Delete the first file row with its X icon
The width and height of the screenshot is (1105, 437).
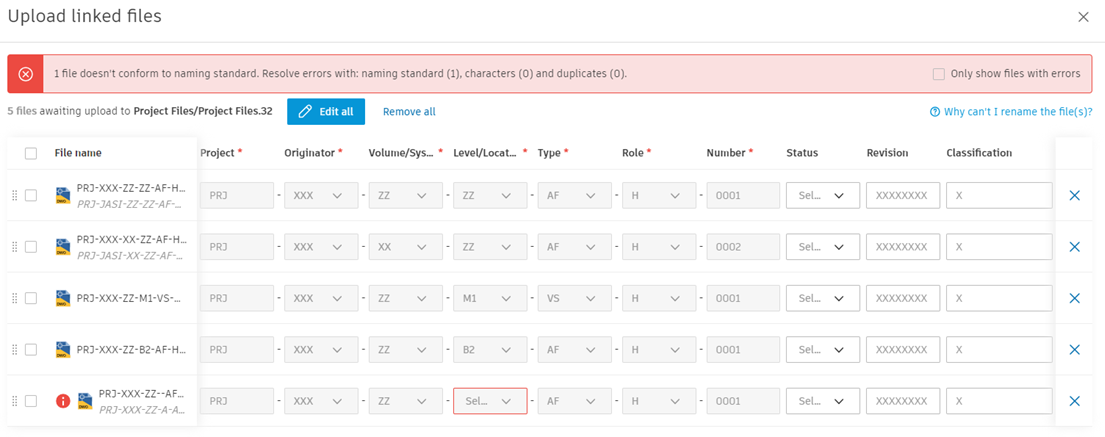1074,196
